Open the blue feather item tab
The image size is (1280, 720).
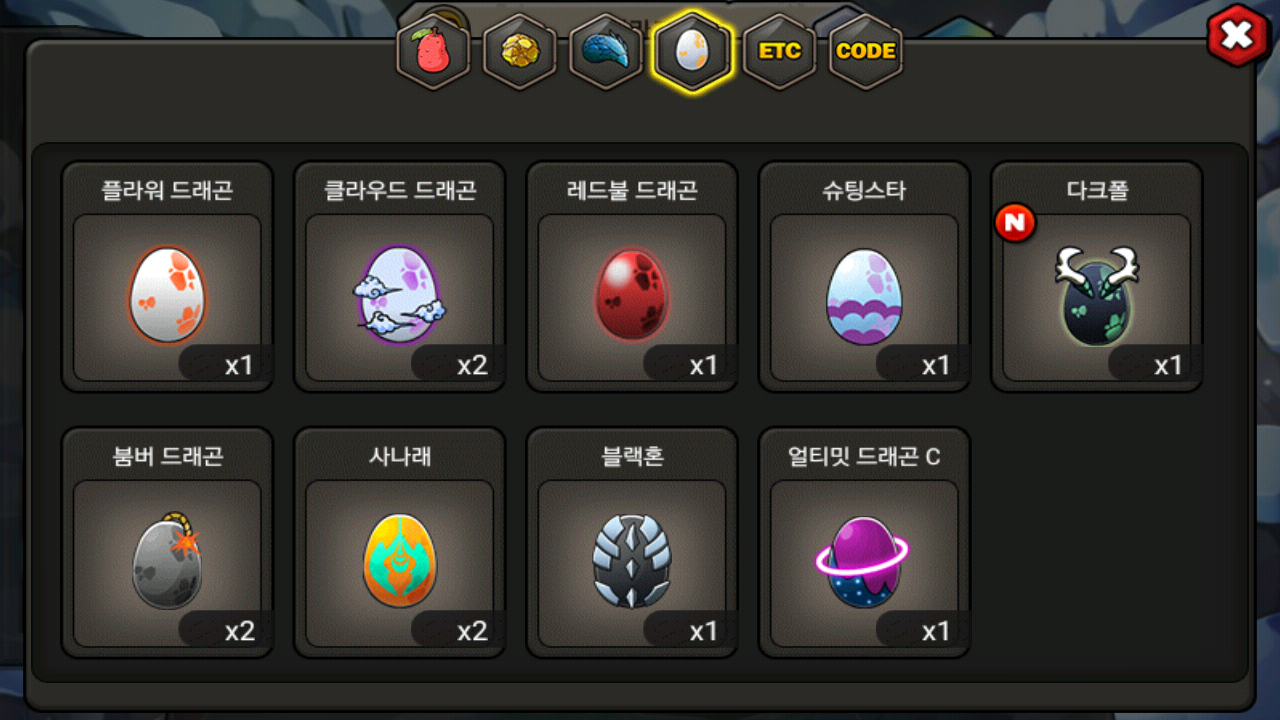[606, 52]
